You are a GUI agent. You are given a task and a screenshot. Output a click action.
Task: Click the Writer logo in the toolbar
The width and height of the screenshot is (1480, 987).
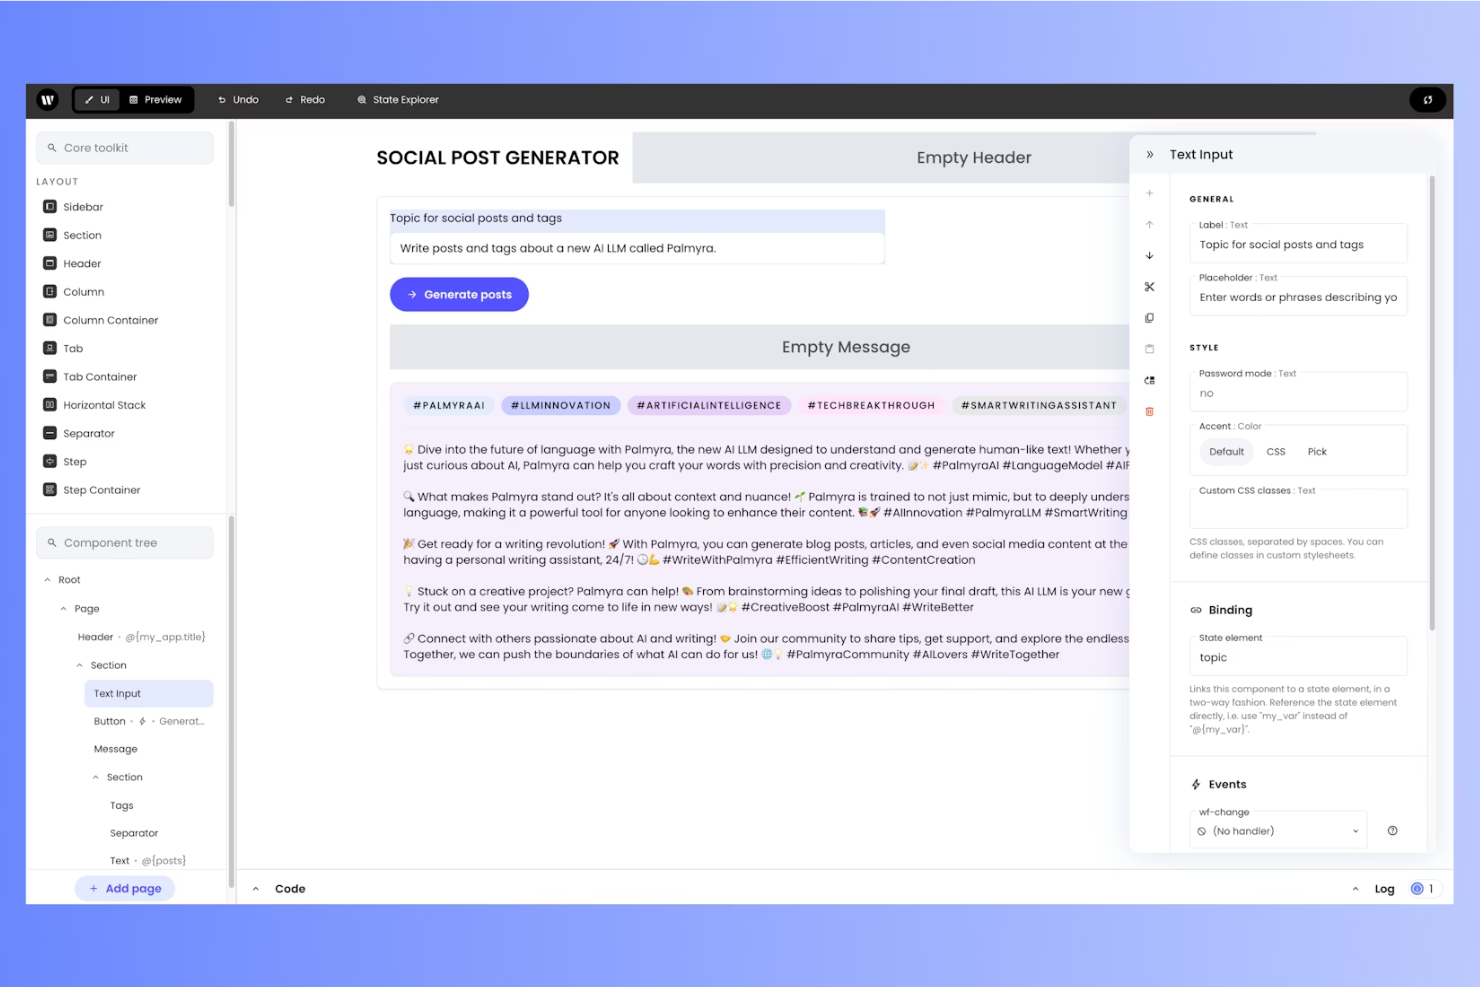(47, 99)
